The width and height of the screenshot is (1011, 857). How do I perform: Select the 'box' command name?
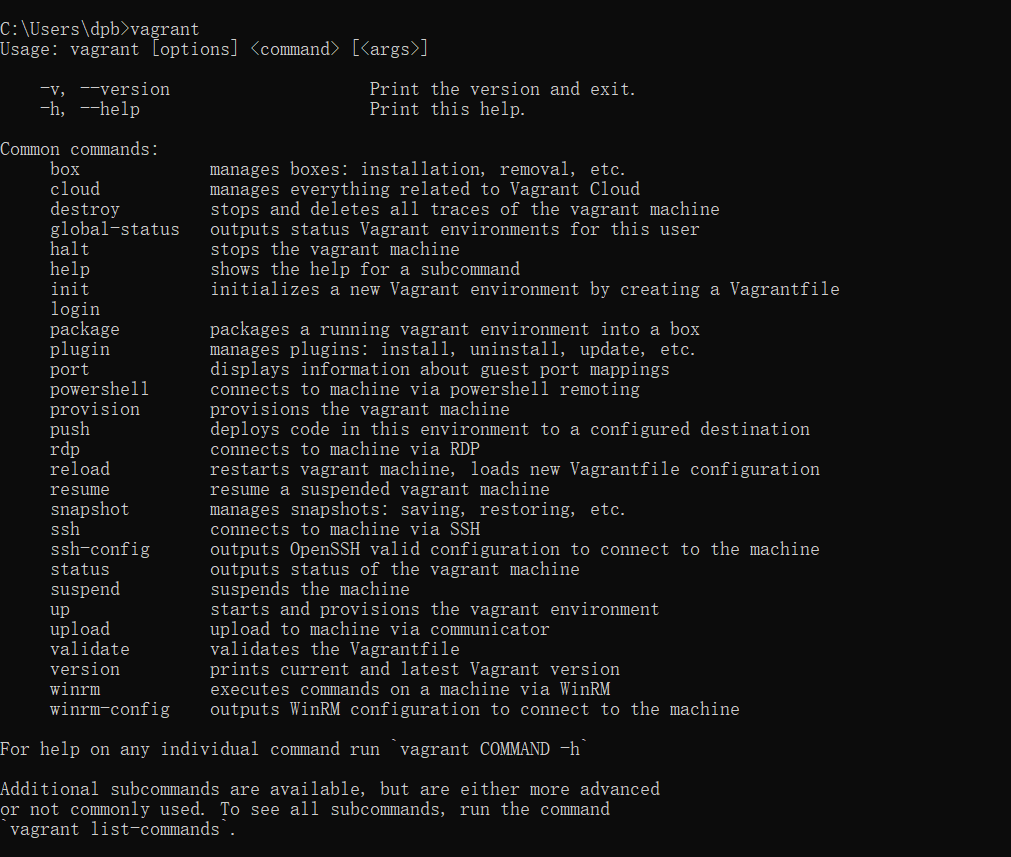[65, 169]
